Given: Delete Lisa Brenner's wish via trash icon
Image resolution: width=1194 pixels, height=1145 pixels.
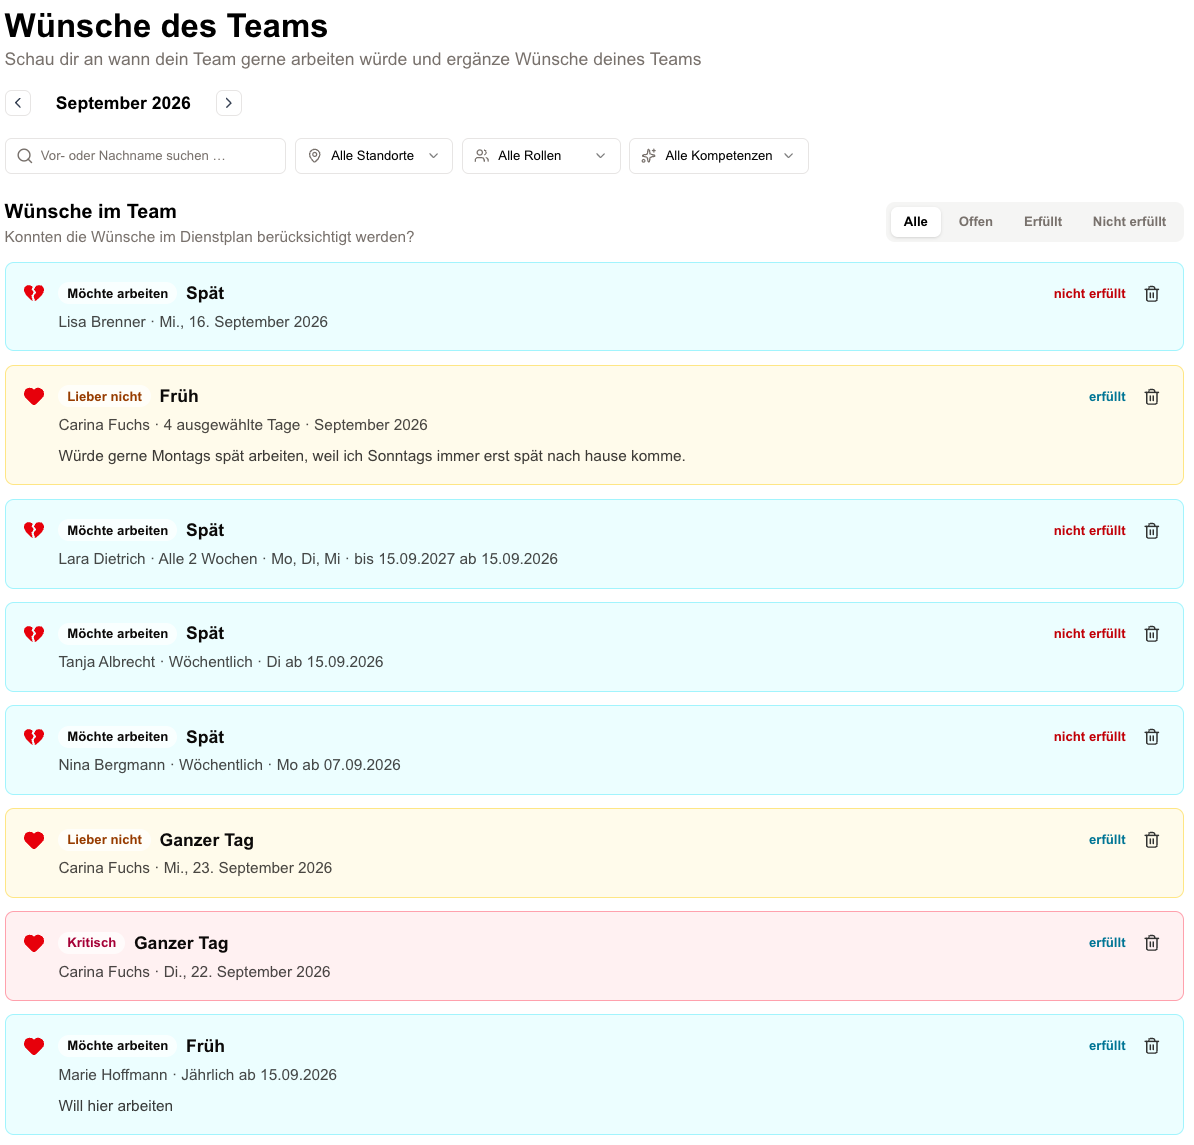Looking at the screenshot, I should (x=1151, y=294).
